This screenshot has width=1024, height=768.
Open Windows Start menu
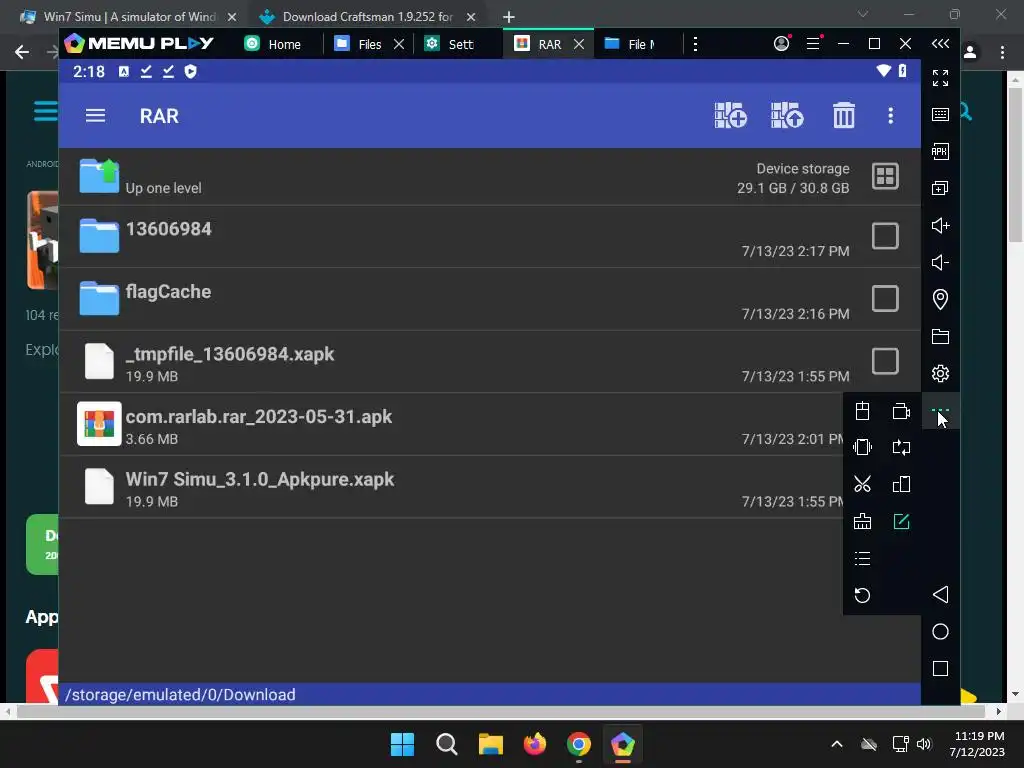click(402, 744)
